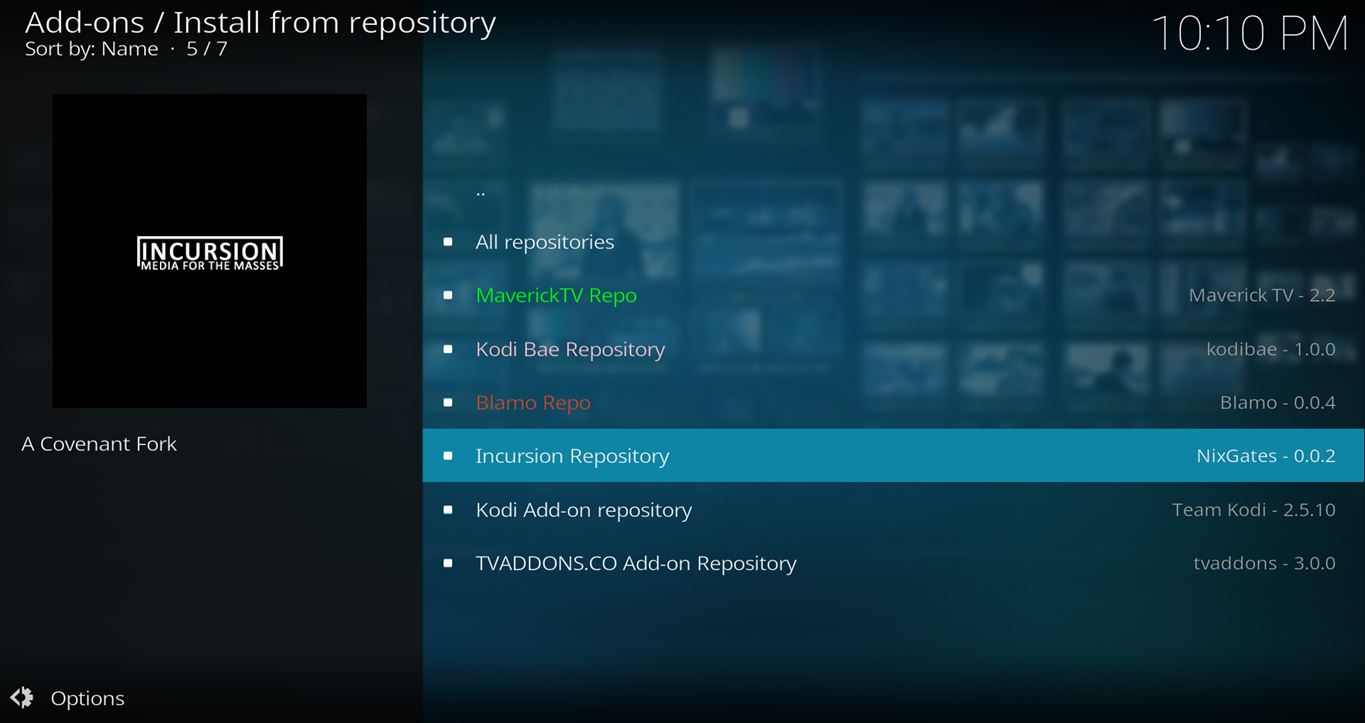This screenshot has width=1365, height=723.
Task: Click the bullet icon on highlighted Incursion row
Action: click(447, 456)
